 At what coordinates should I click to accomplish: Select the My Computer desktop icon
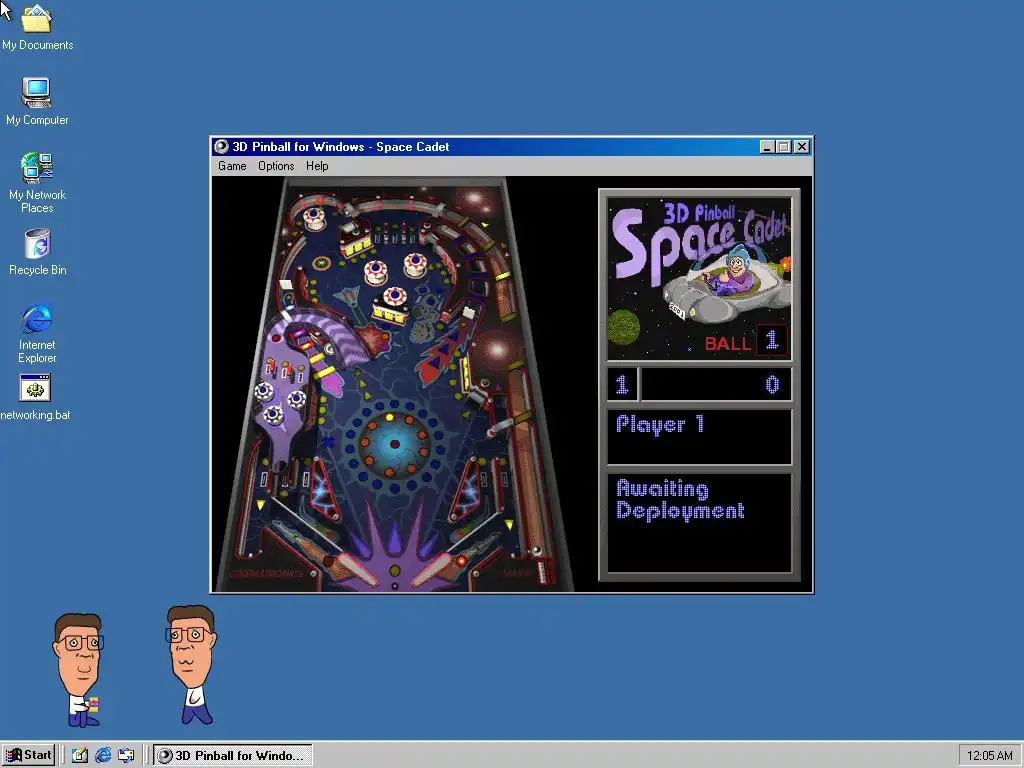click(37, 102)
